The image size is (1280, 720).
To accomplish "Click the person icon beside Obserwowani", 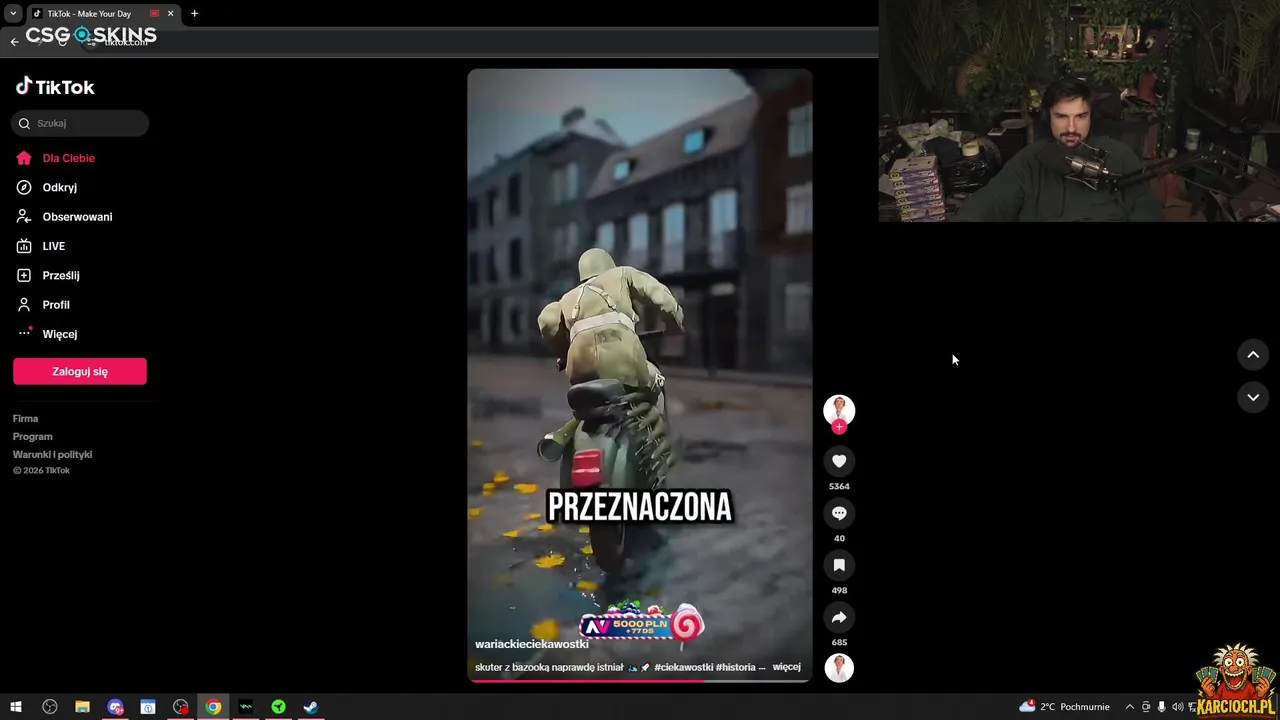I will 24,217.
